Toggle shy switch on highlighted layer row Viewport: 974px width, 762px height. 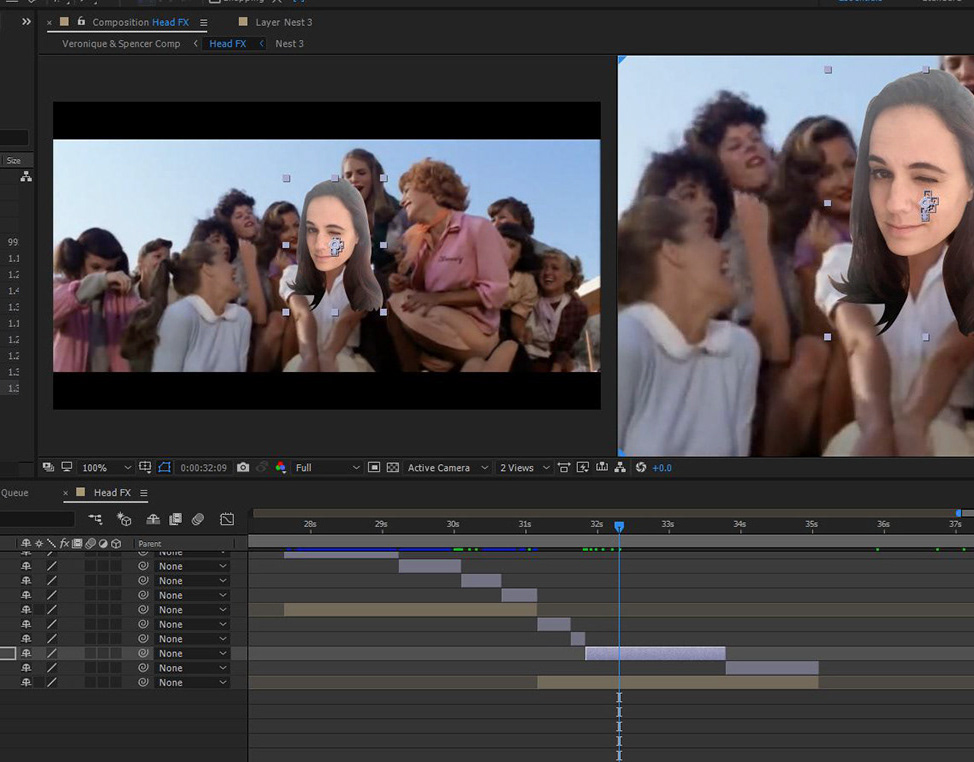tap(26, 653)
